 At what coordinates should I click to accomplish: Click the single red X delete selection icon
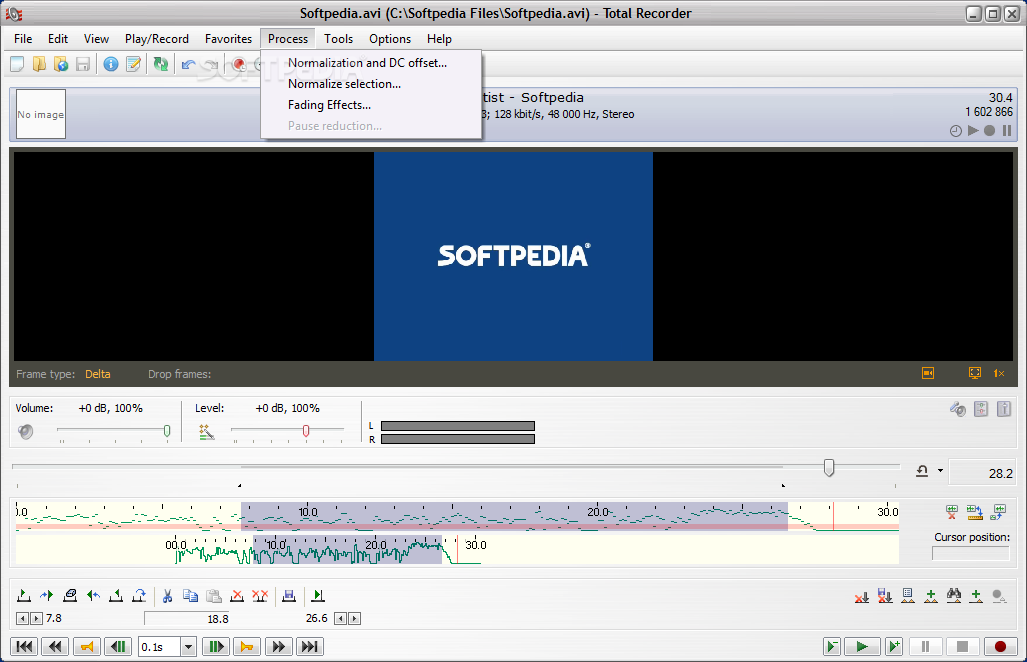(x=237, y=595)
